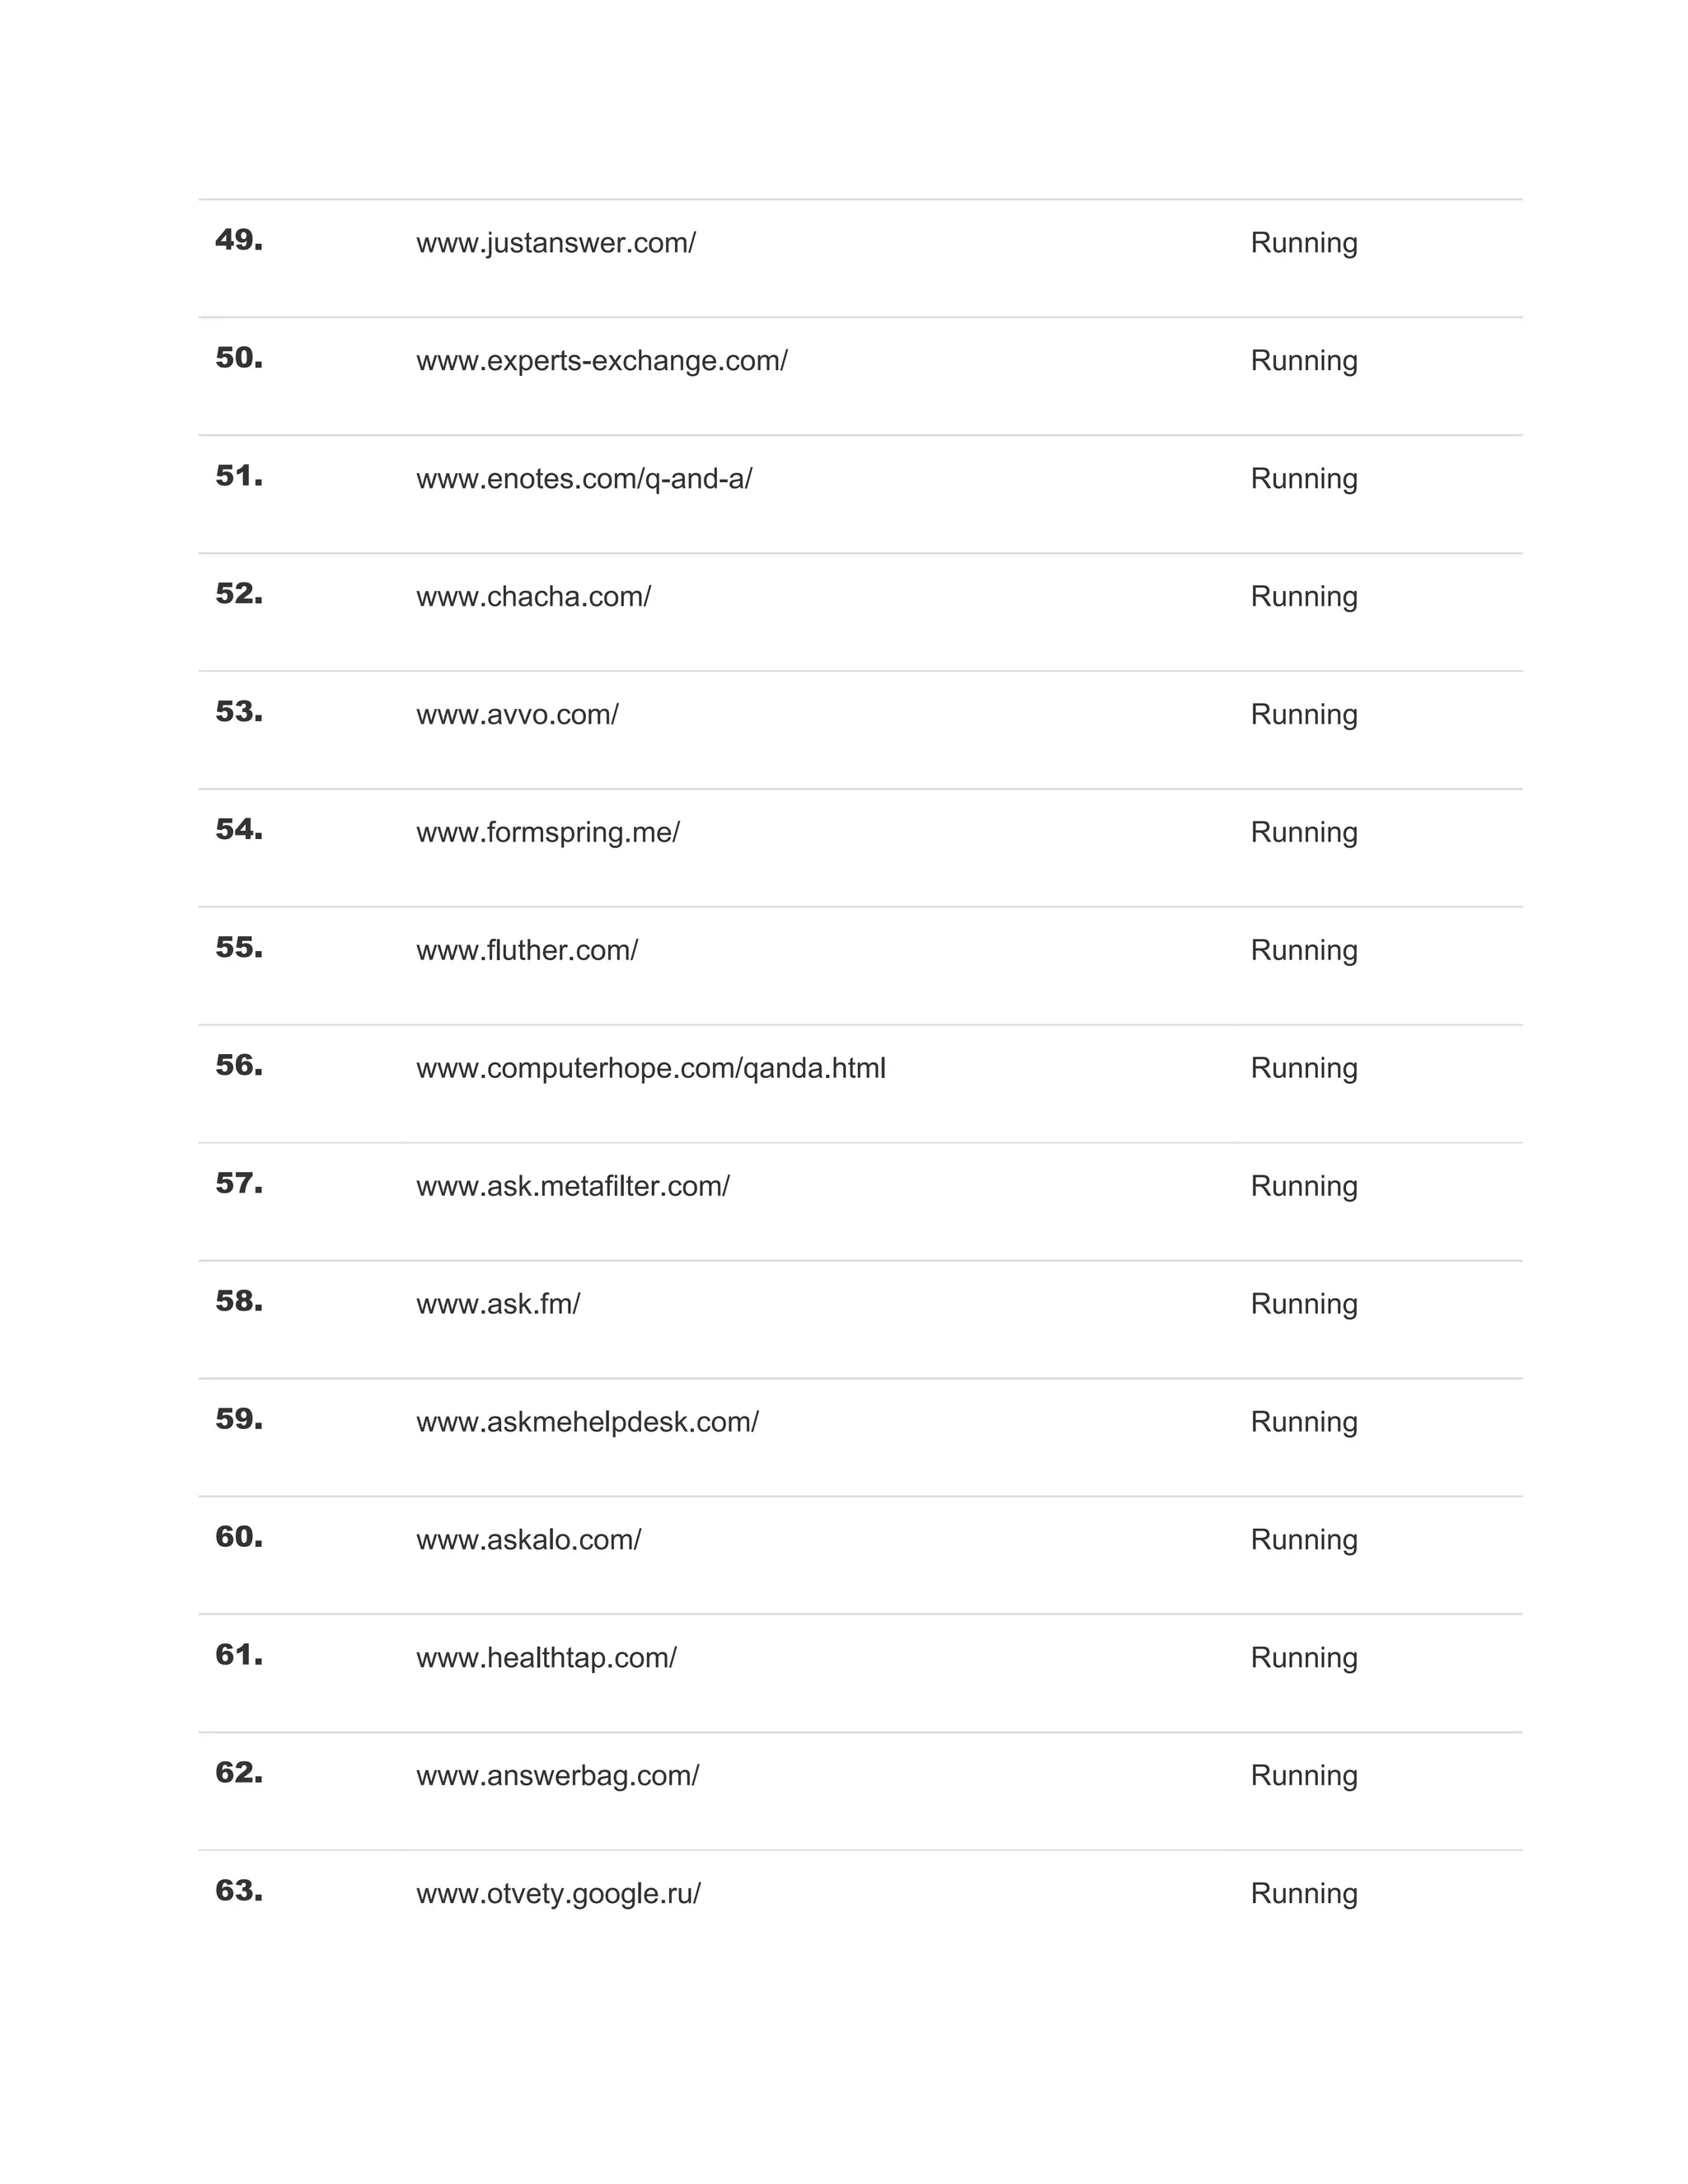1688x2184 pixels.
Task: Click row number 49
Action: (239, 241)
